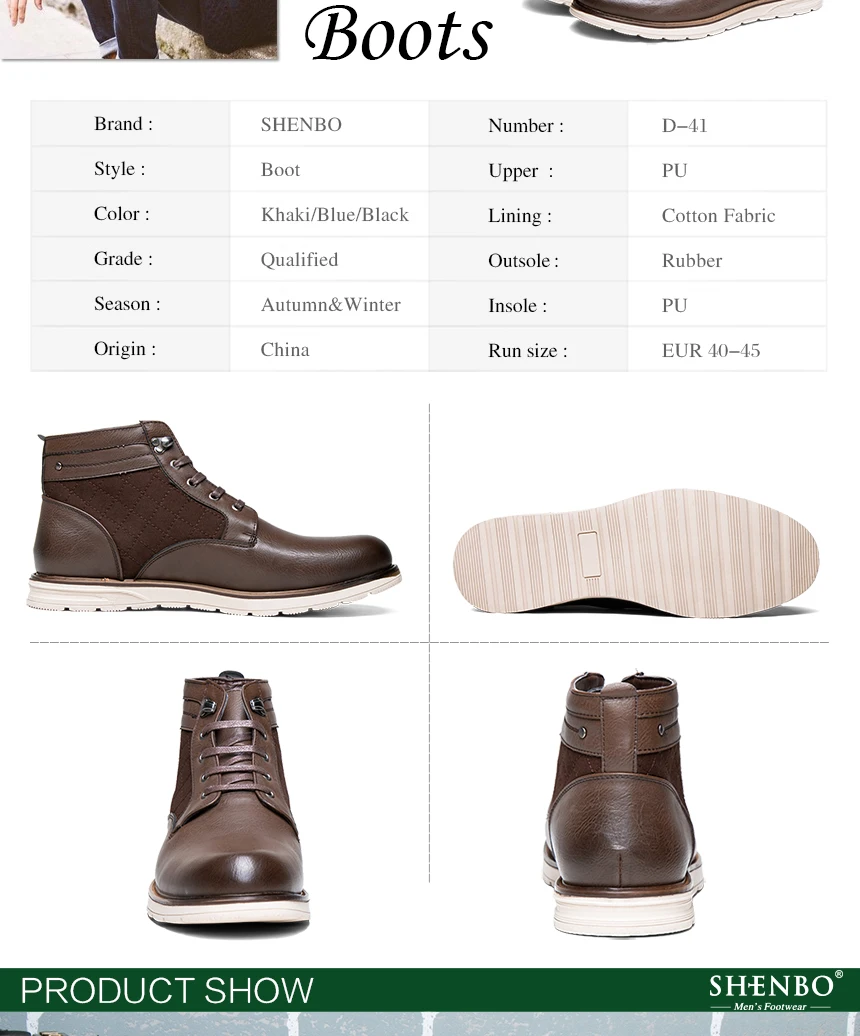Image resolution: width=860 pixels, height=1036 pixels.
Task: Click the Style Boot value cell
Action: coord(330,169)
